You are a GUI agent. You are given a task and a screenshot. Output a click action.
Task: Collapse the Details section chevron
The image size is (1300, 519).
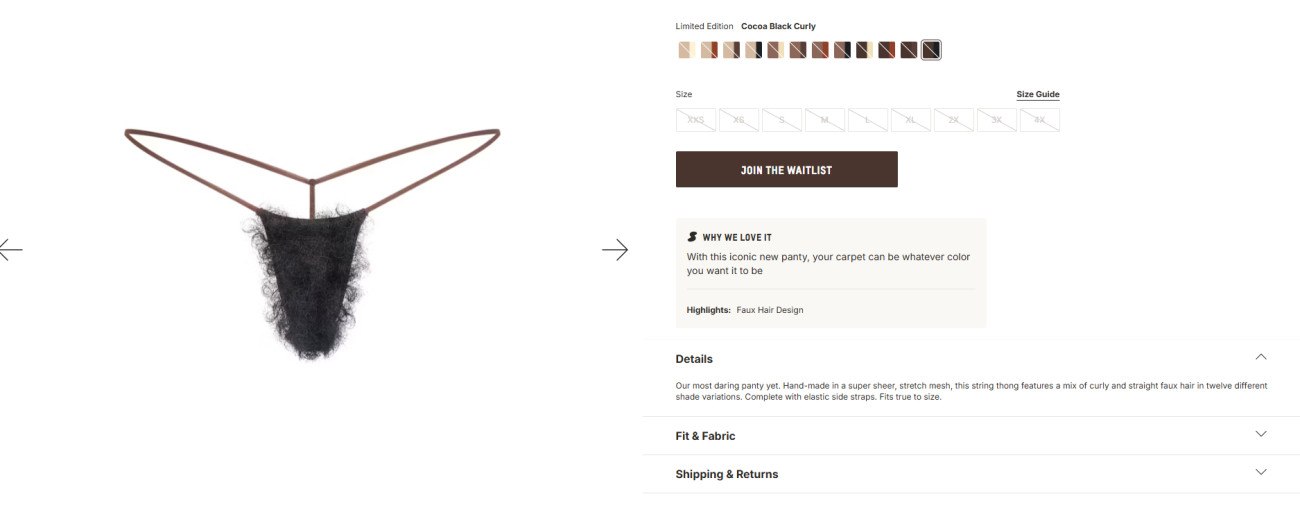click(1260, 357)
